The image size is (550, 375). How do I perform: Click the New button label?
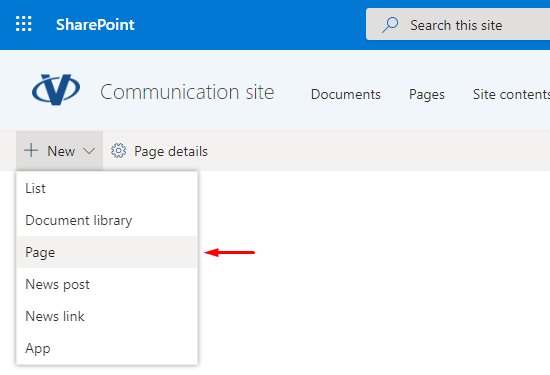(x=61, y=151)
